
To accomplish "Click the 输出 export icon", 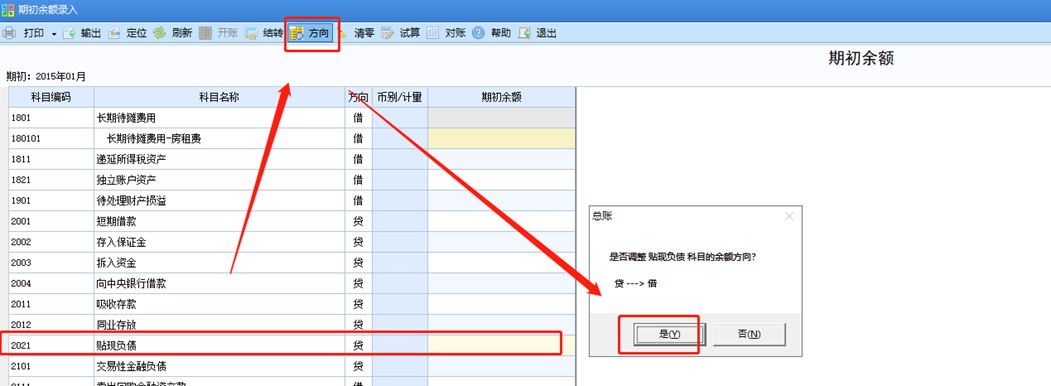I will coord(69,33).
